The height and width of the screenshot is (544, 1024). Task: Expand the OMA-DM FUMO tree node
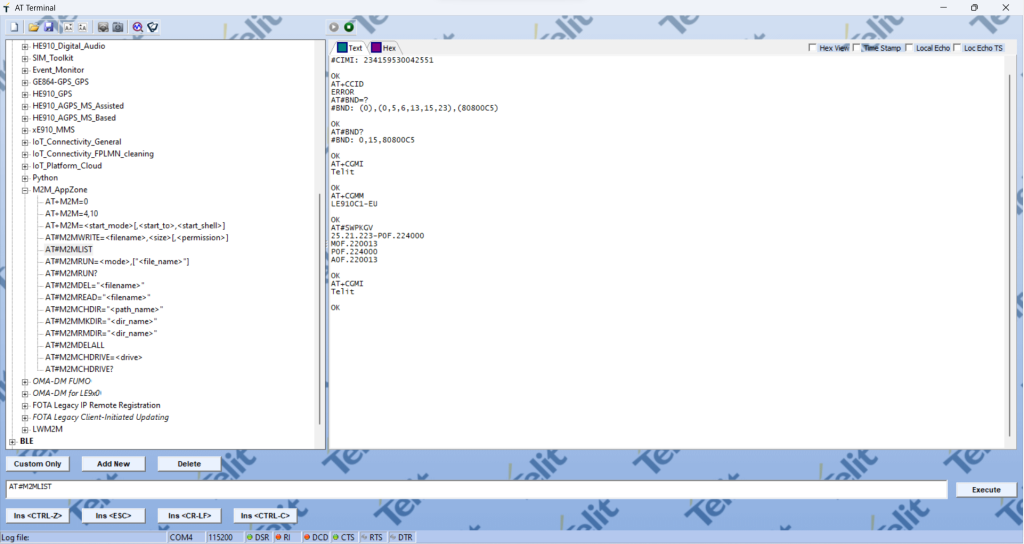click(25, 381)
